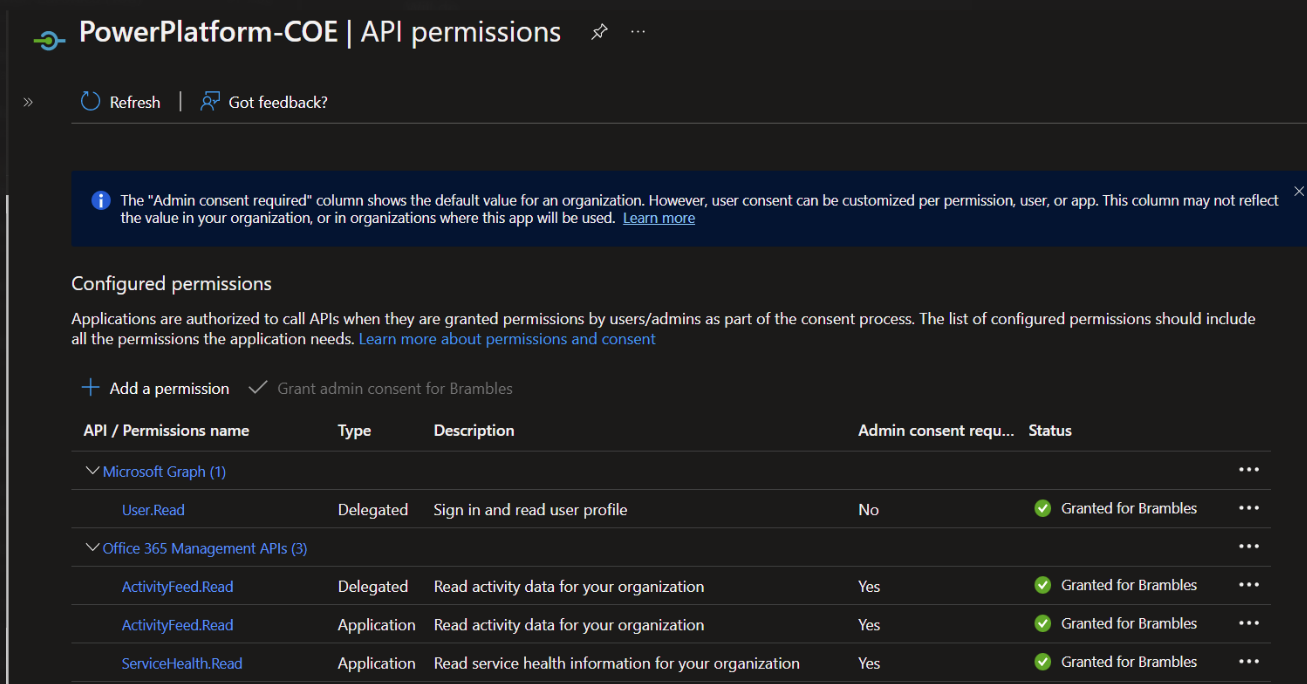The image size is (1307, 684).
Task: Open the ellipsis menu for delegated ActivityFeed.Read
Action: [x=1248, y=584]
